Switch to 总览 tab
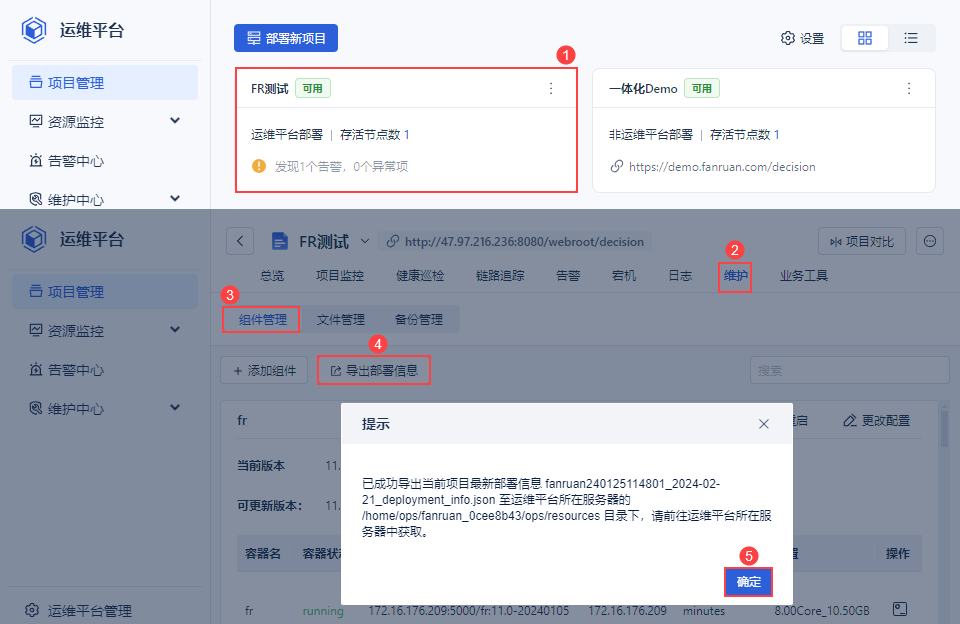Screen dimensions: 960x624 [x=272, y=276]
